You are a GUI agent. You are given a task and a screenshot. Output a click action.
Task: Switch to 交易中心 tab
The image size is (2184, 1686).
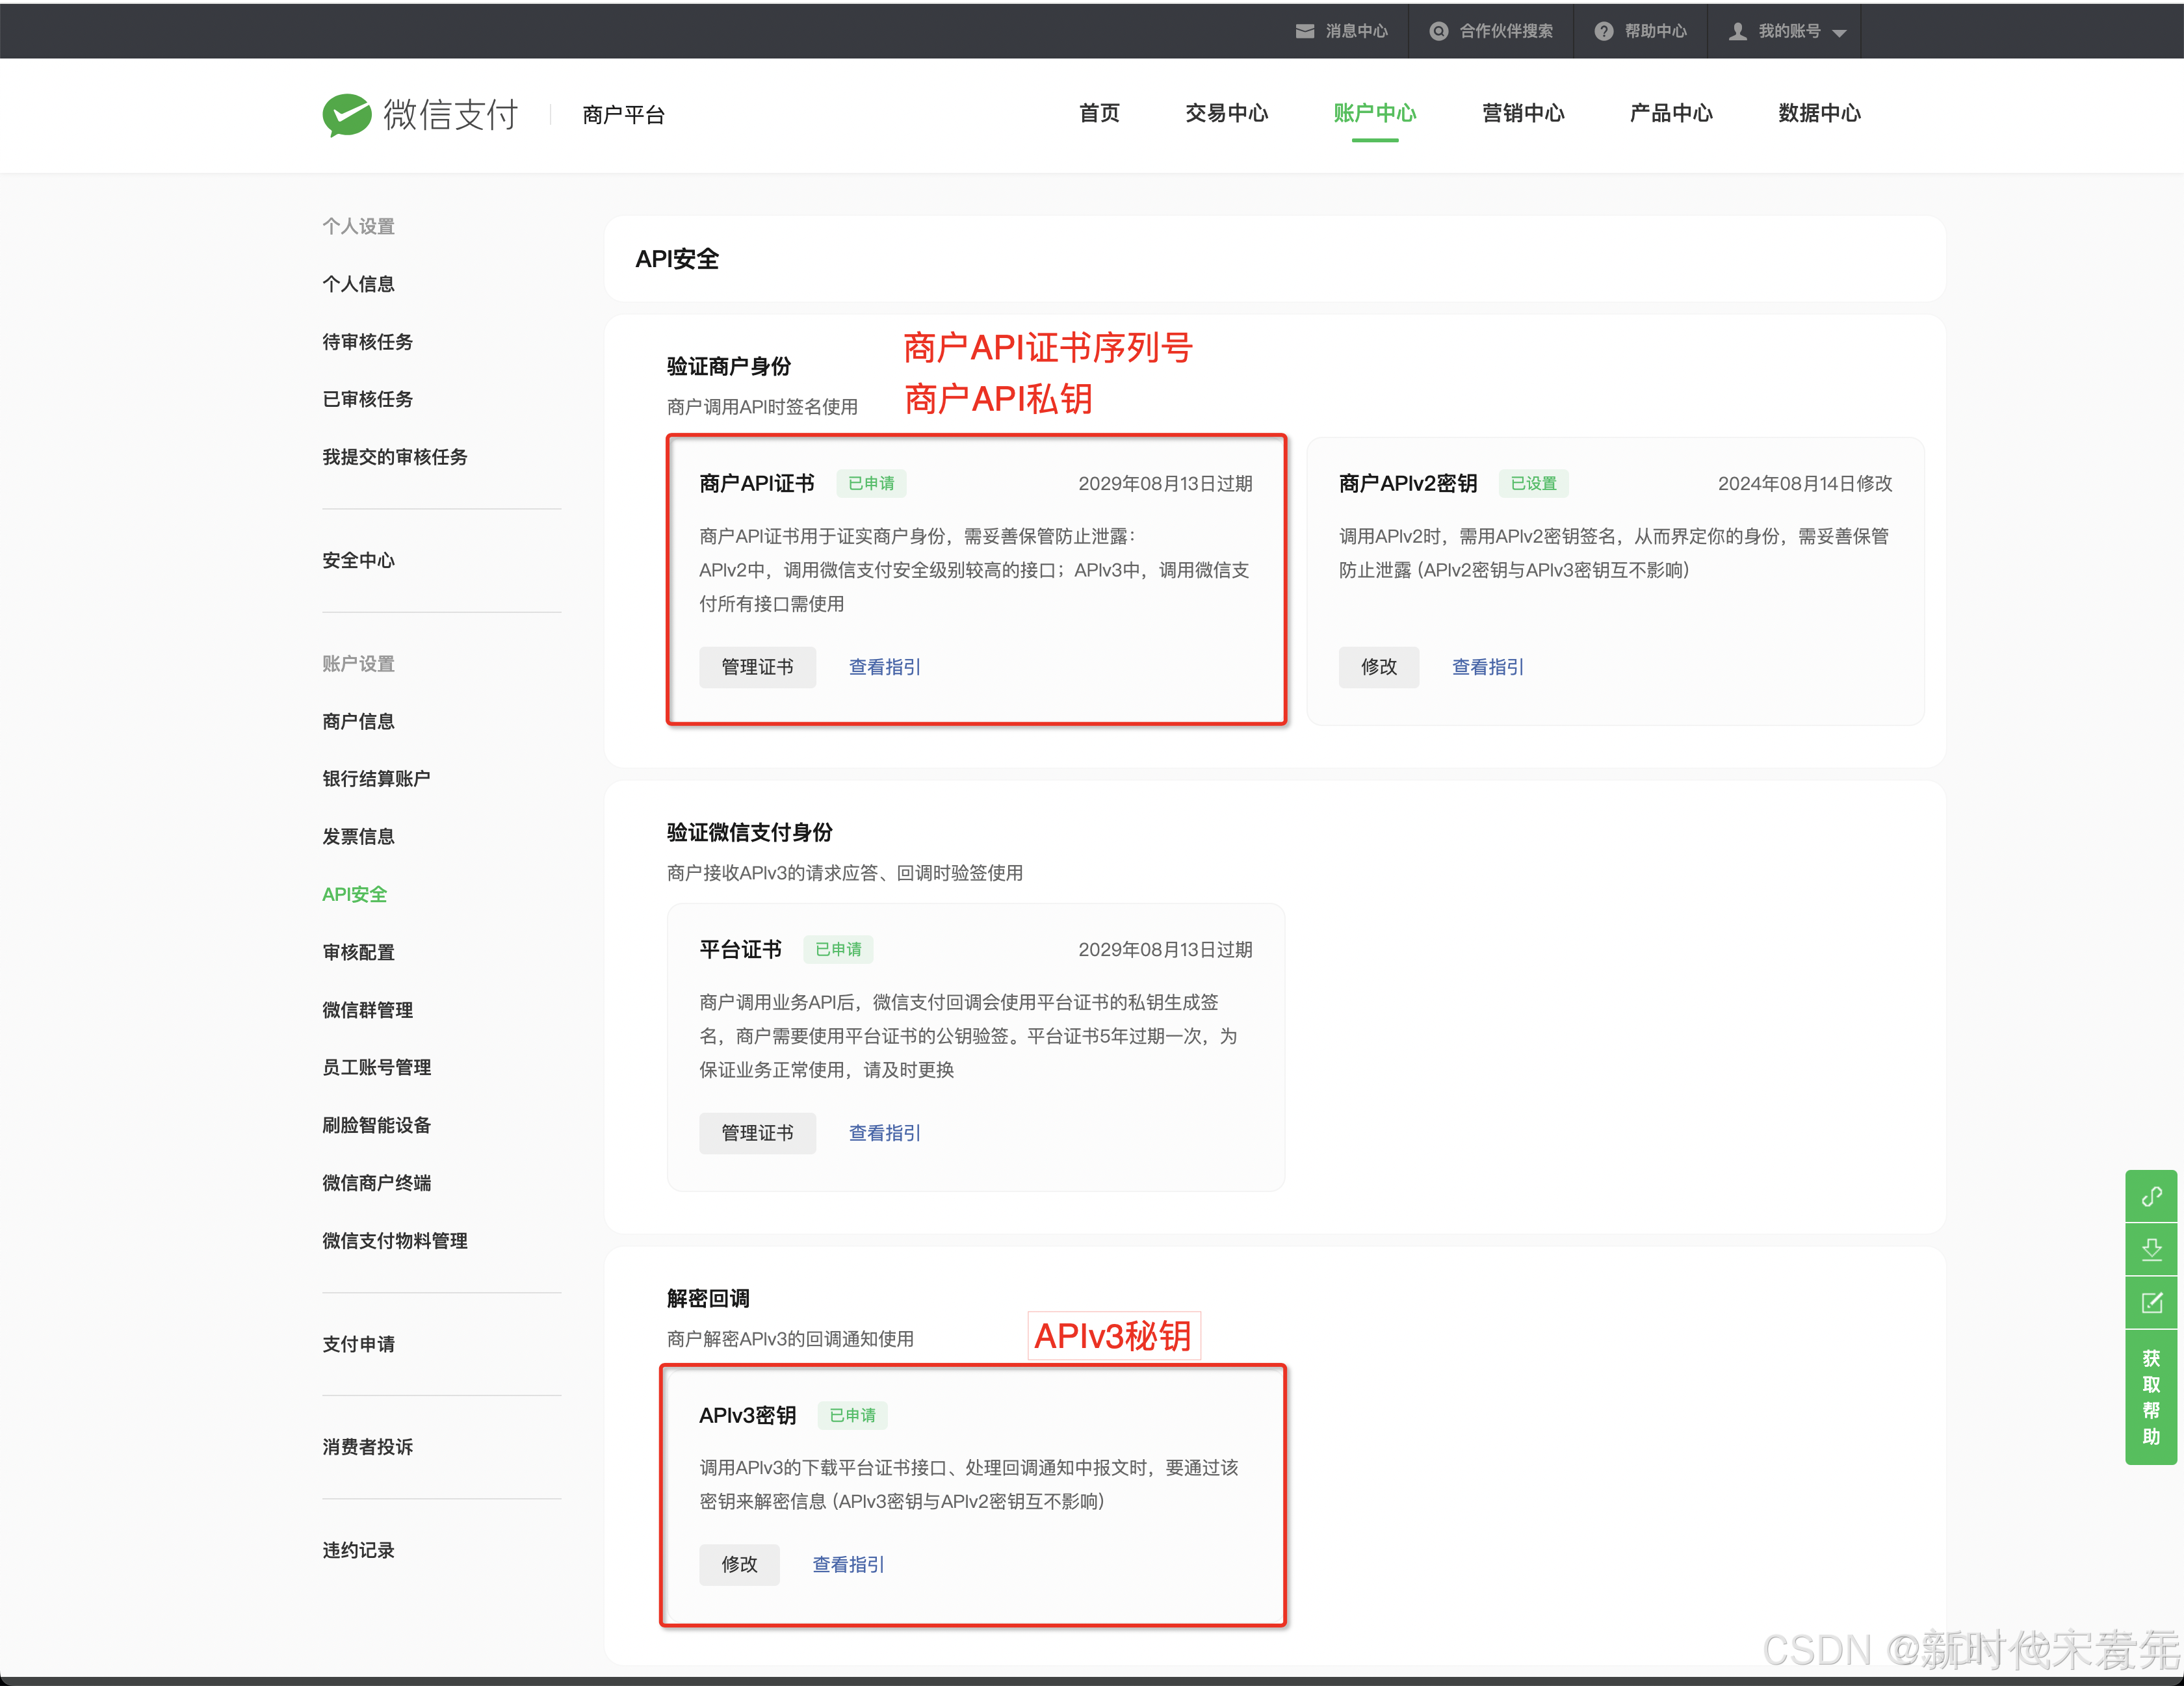pos(1226,113)
